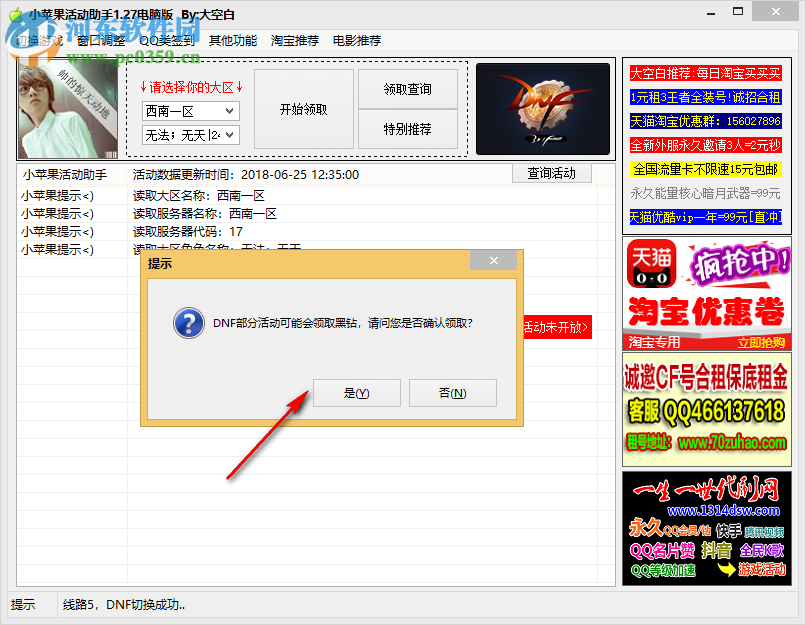Open the 永久能量核心暗月武器 link
Screen dimensions: 806x625
pos(706,193)
